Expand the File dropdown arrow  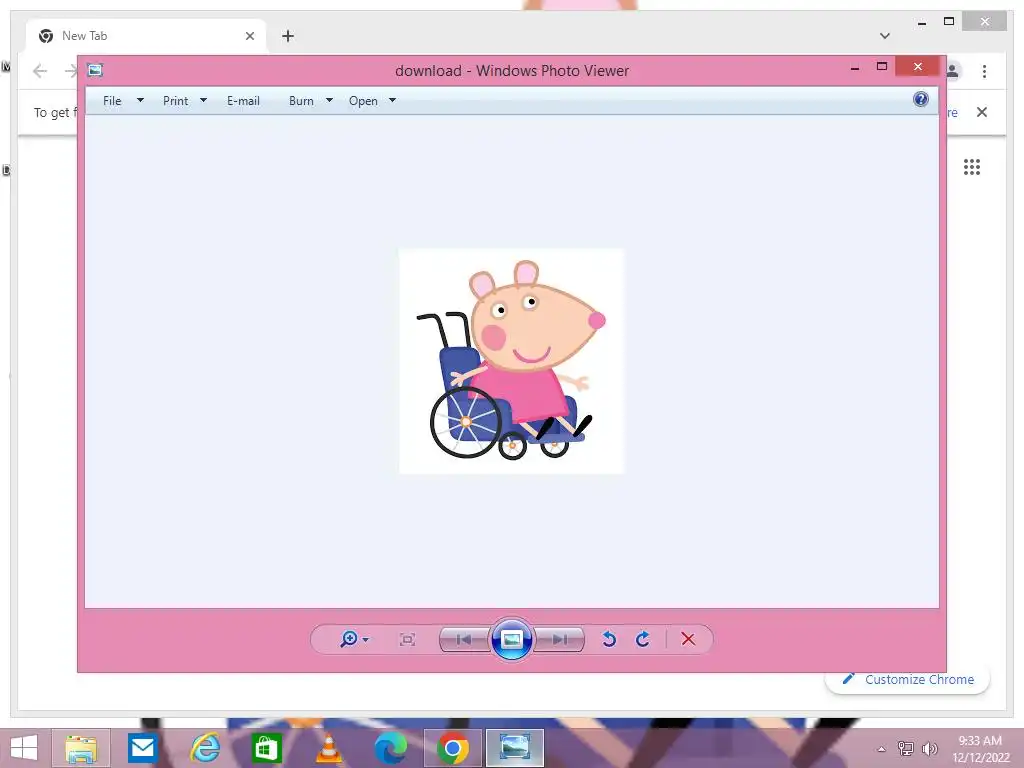point(140,100)
